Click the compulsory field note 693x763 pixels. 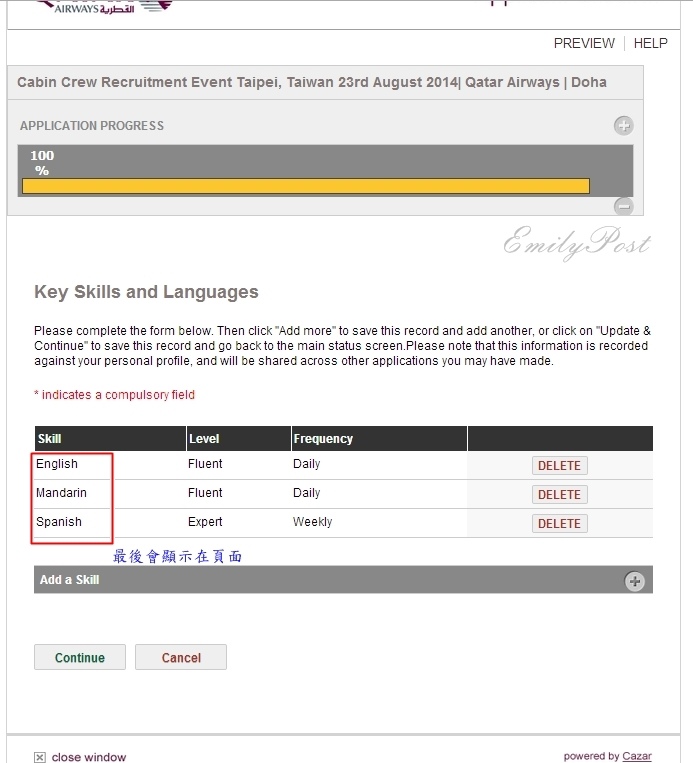tap(114, 395)
